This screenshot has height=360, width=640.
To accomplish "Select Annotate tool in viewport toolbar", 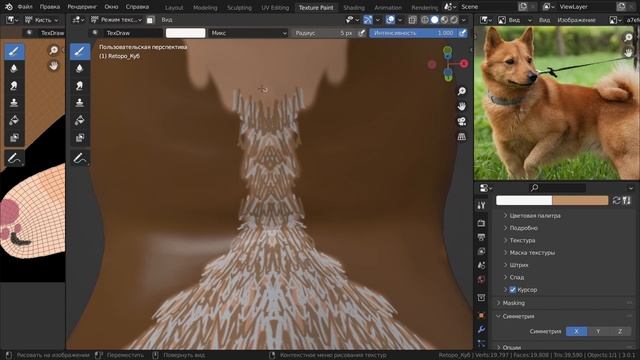I will click(80, 158).
